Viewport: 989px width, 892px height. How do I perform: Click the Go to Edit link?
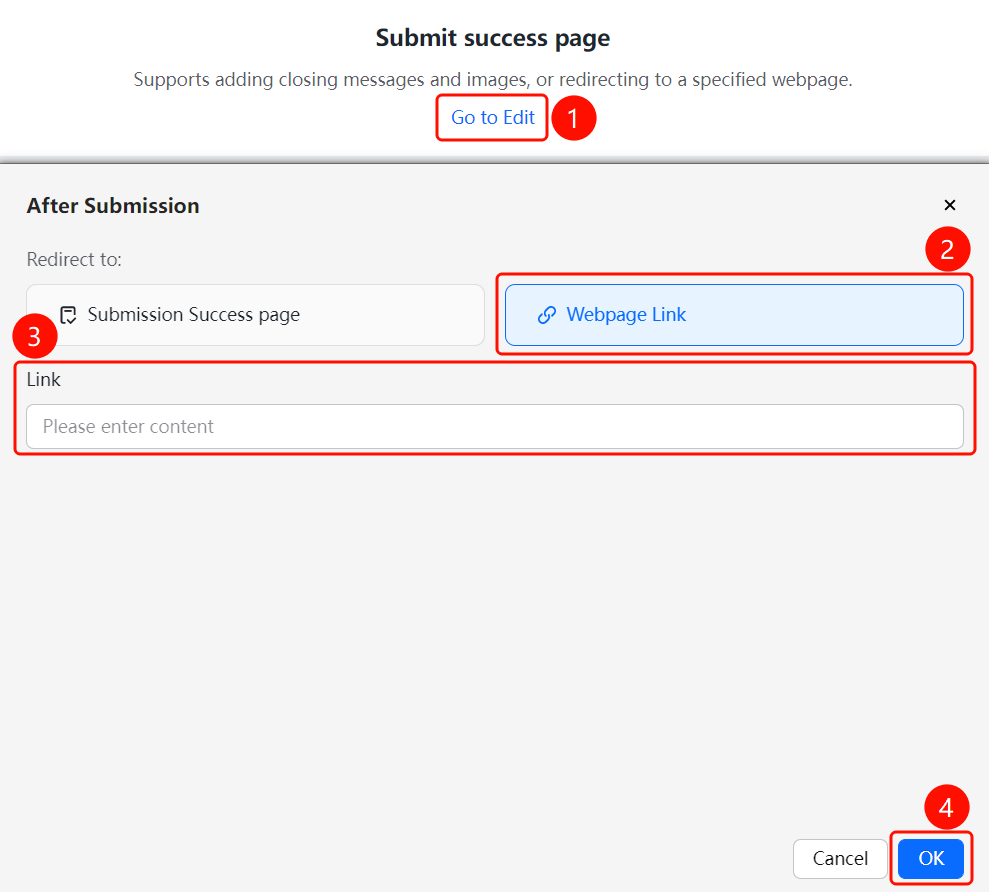(x=493, y=117)
